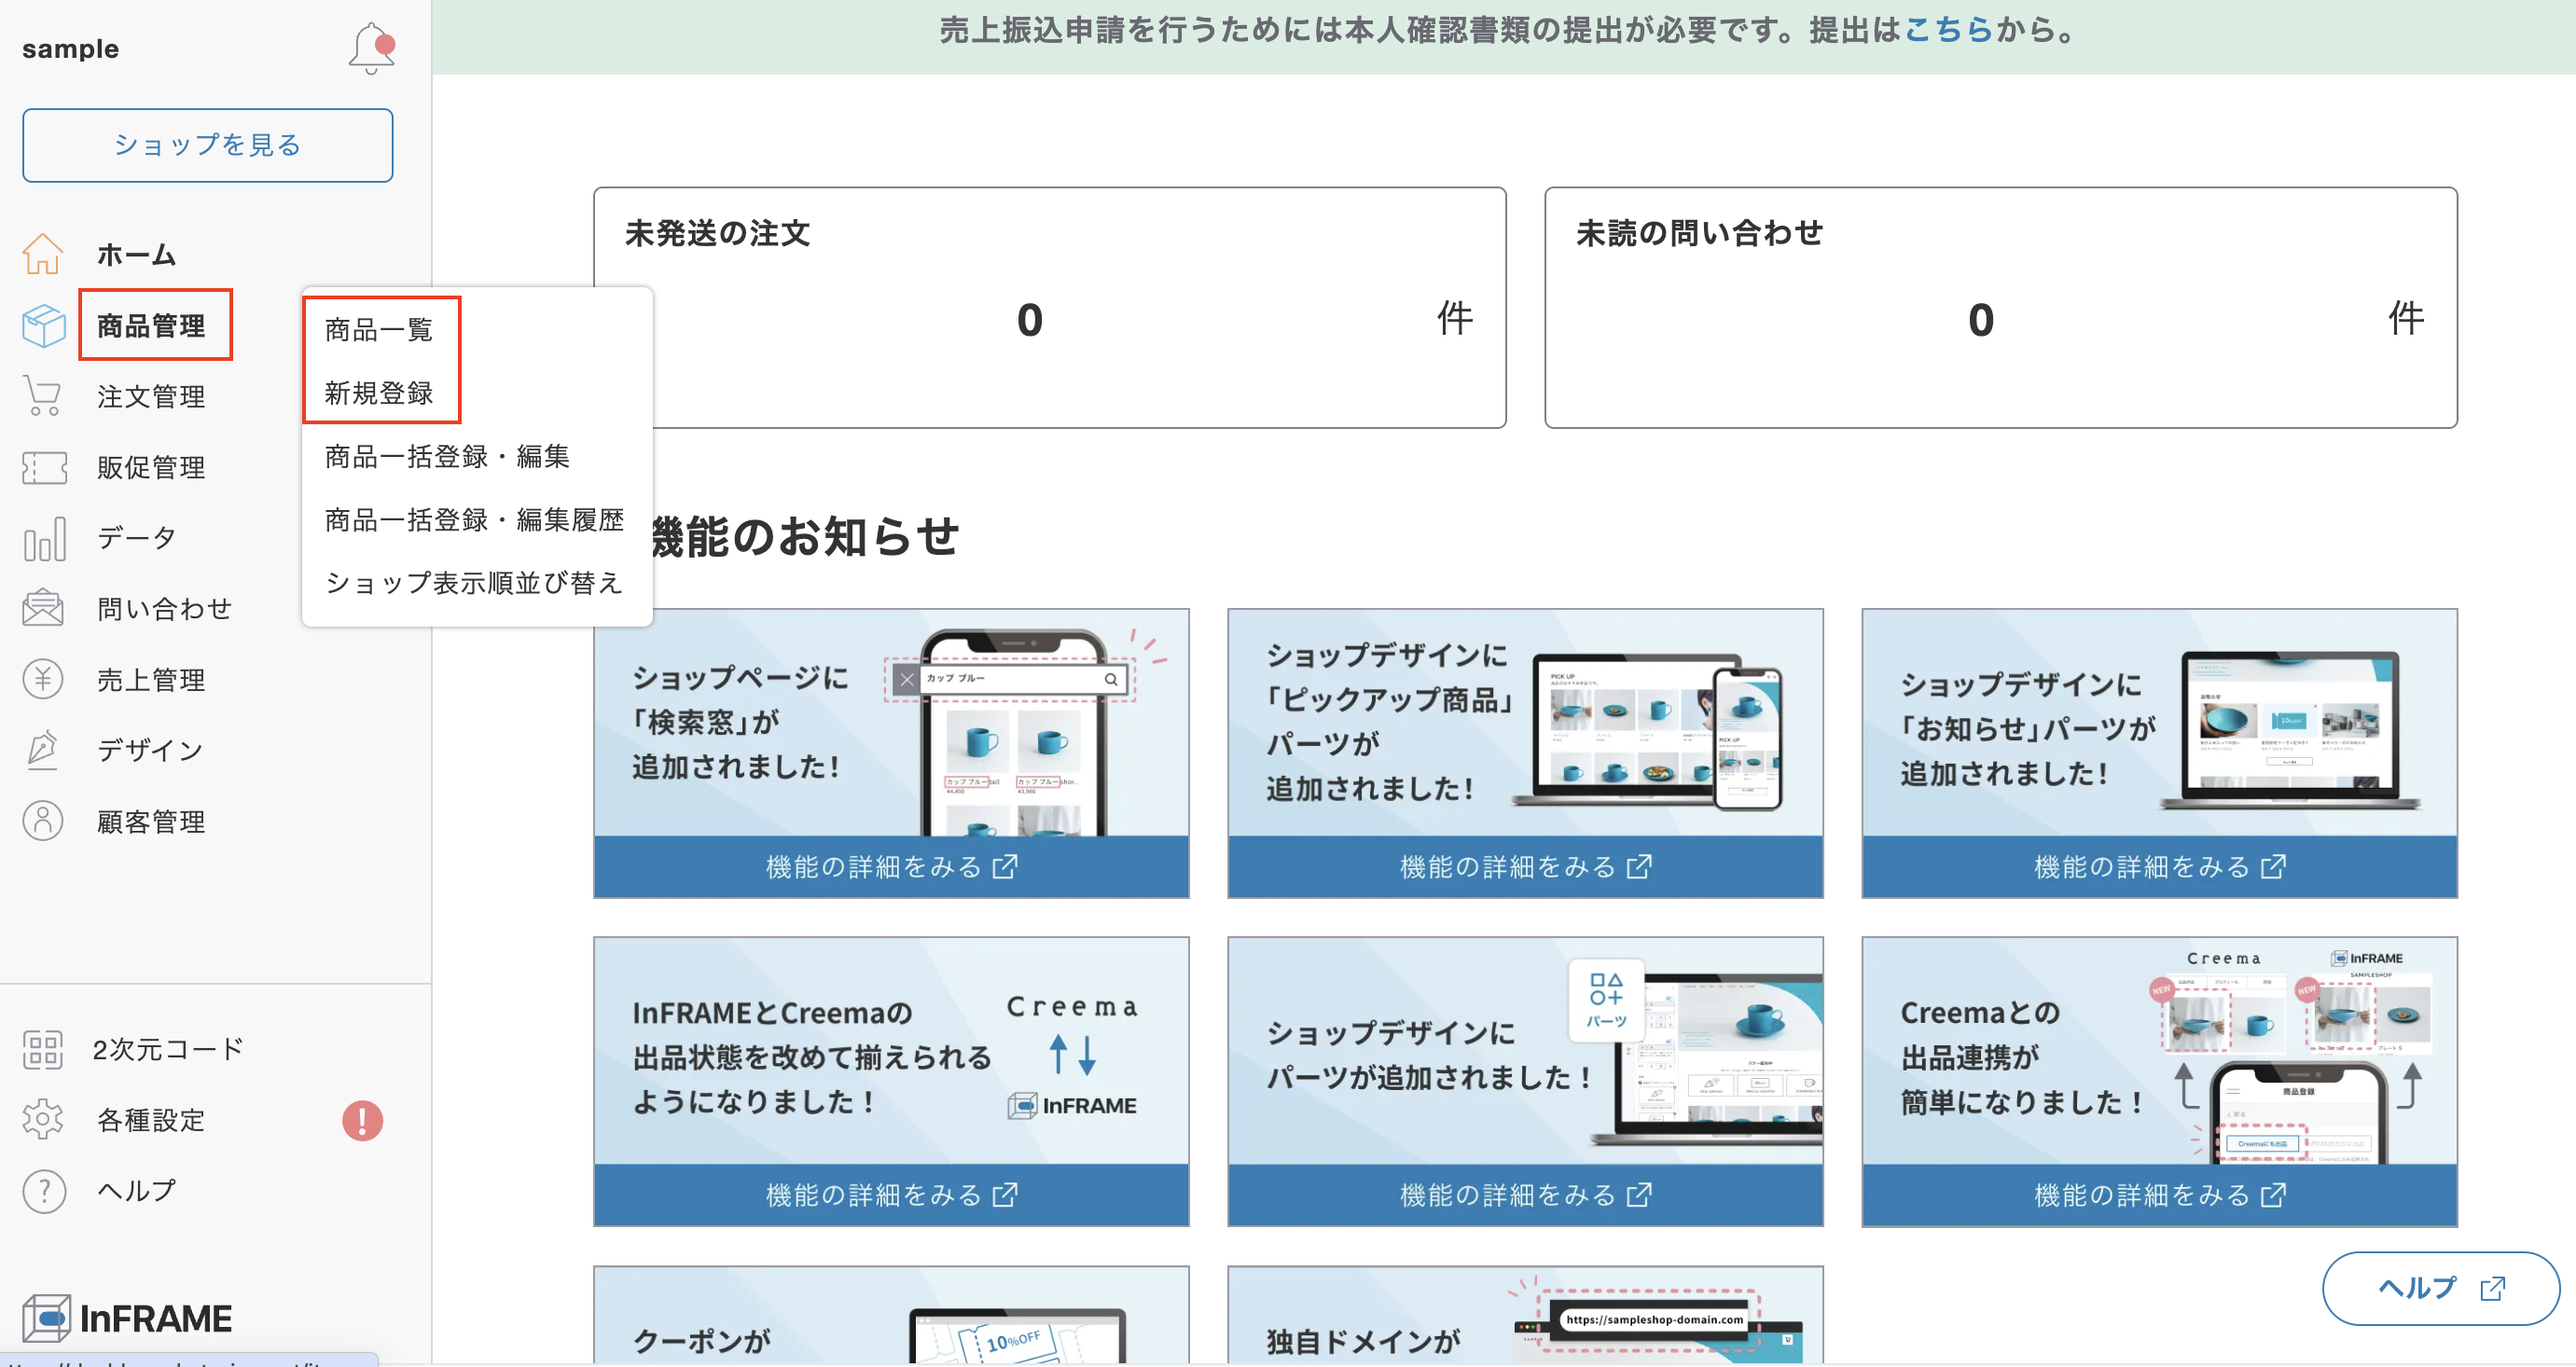
Task: Click the product management box icon
Action: click(x=43, y=326)
